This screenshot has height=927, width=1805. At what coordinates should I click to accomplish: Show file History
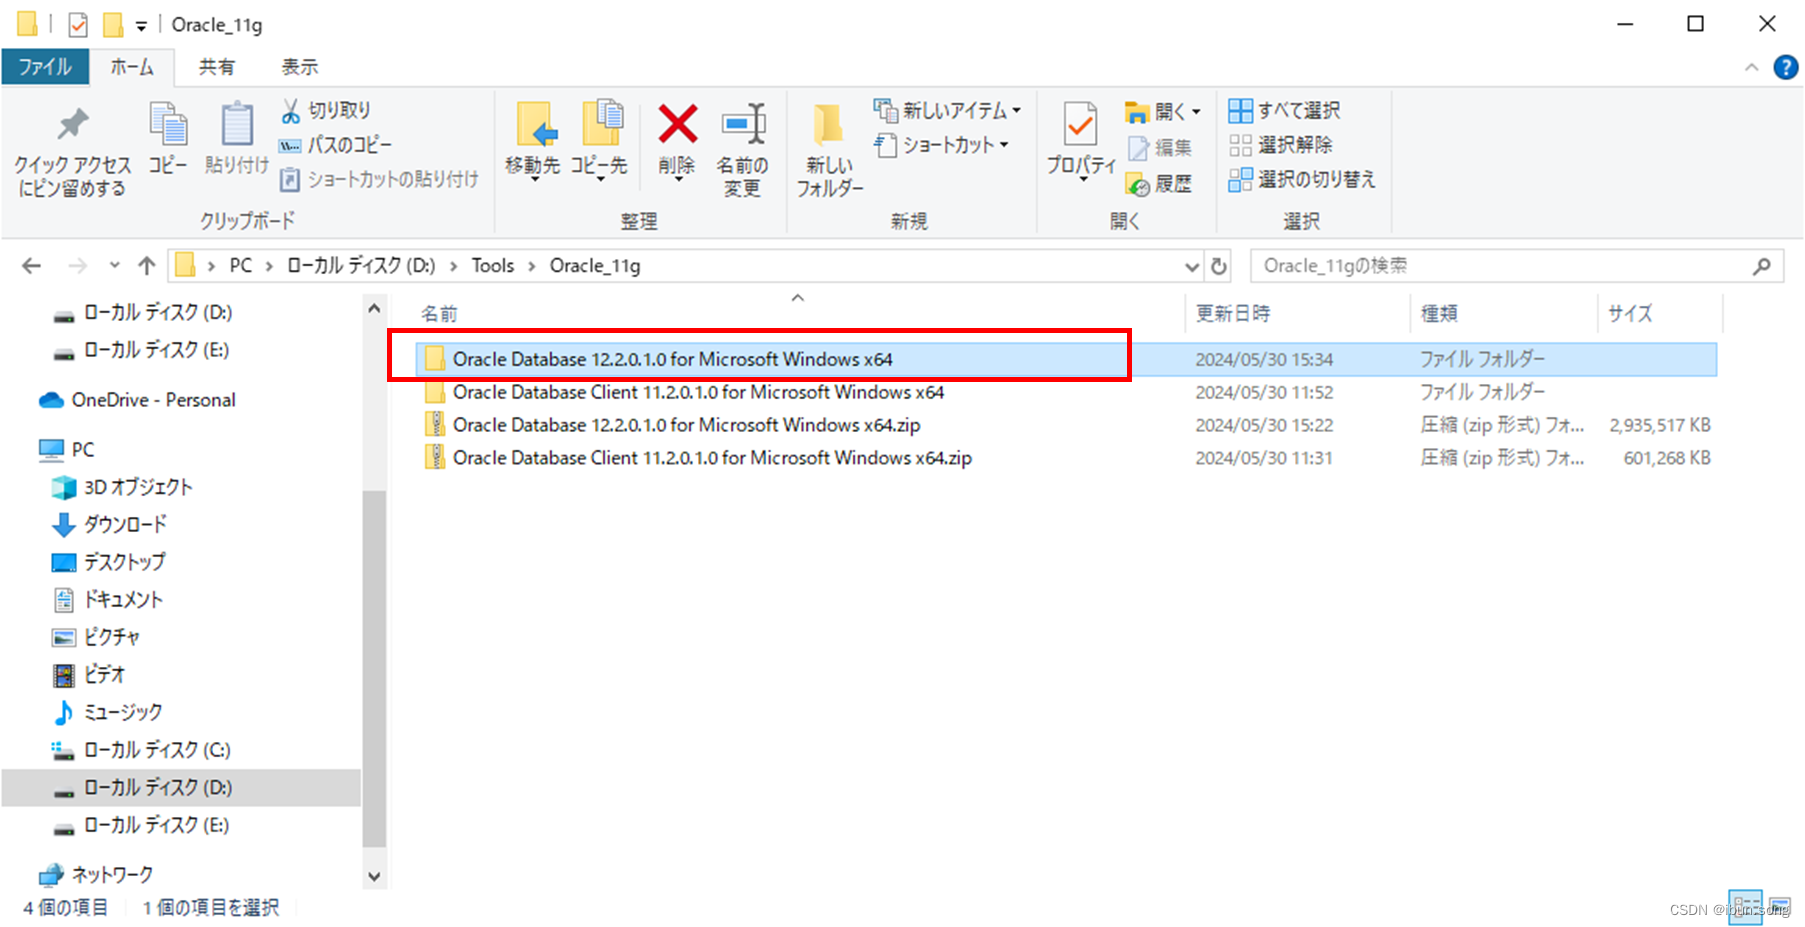pos(1159,183)
